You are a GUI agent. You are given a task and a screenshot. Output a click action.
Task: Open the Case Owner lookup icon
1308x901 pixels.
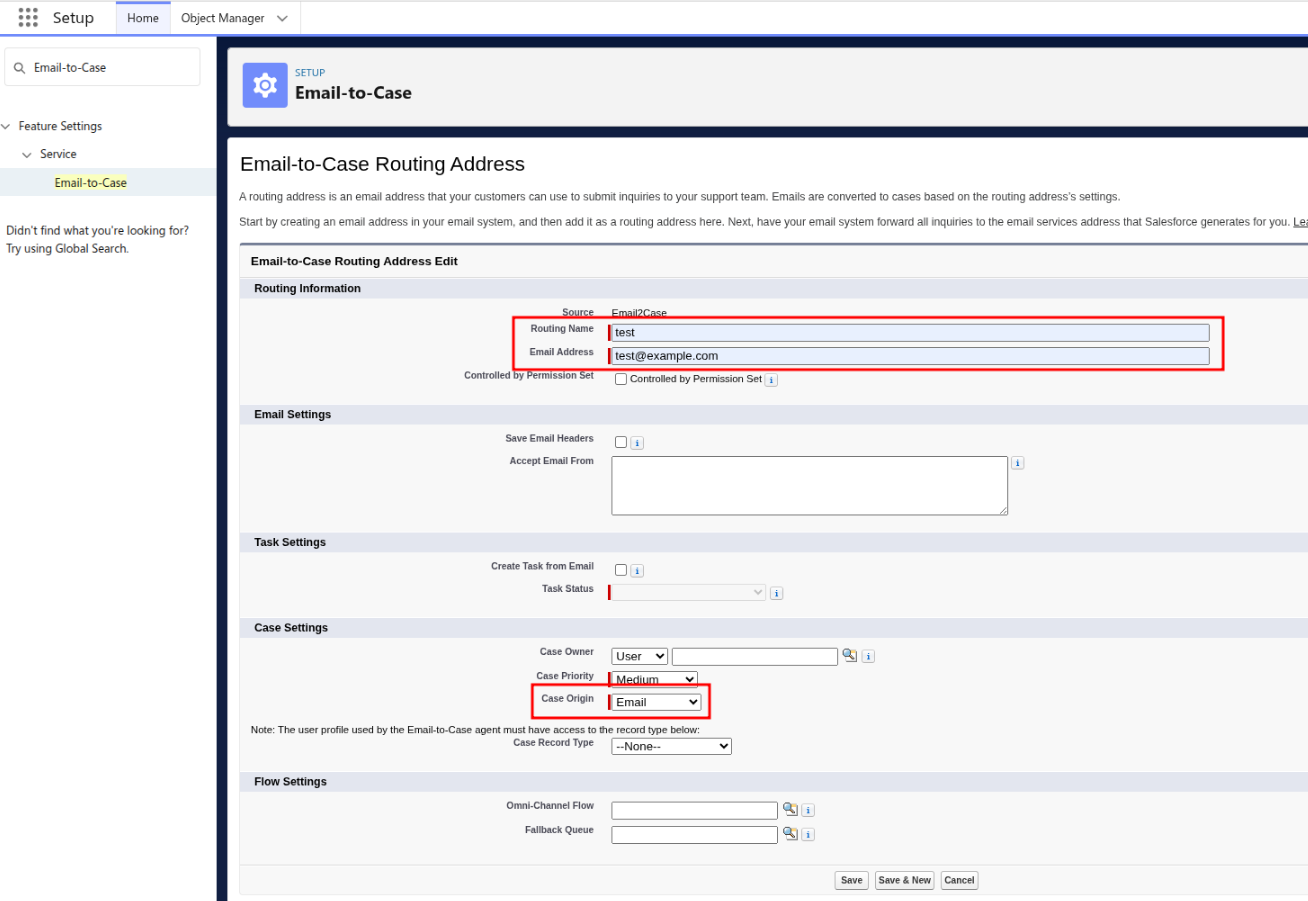click(849, 655)
